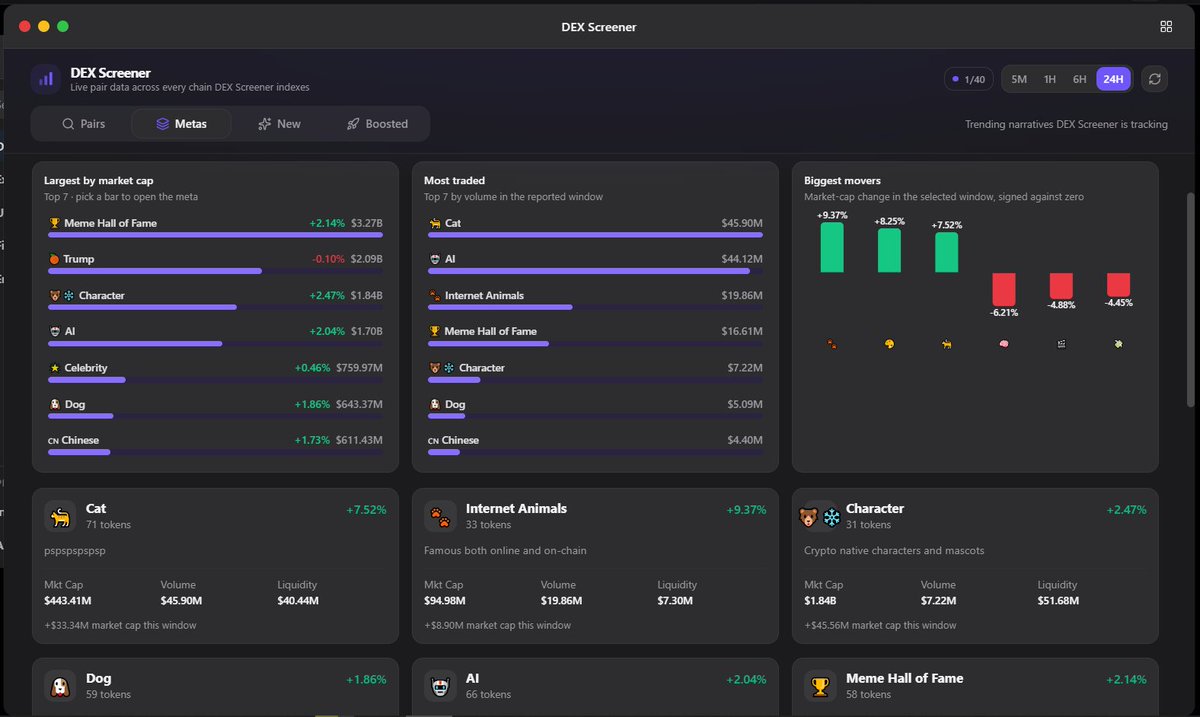Open the window grid icon in title bar

[x=1166, y=27]
